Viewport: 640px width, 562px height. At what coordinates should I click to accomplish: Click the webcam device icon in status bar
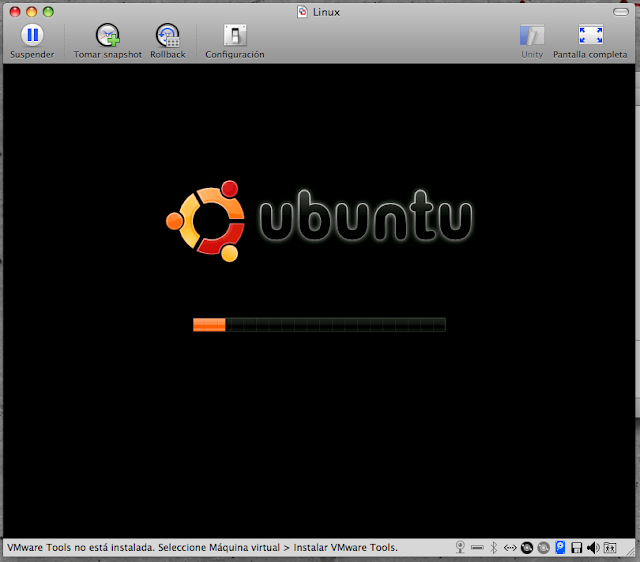click(460, 547)
